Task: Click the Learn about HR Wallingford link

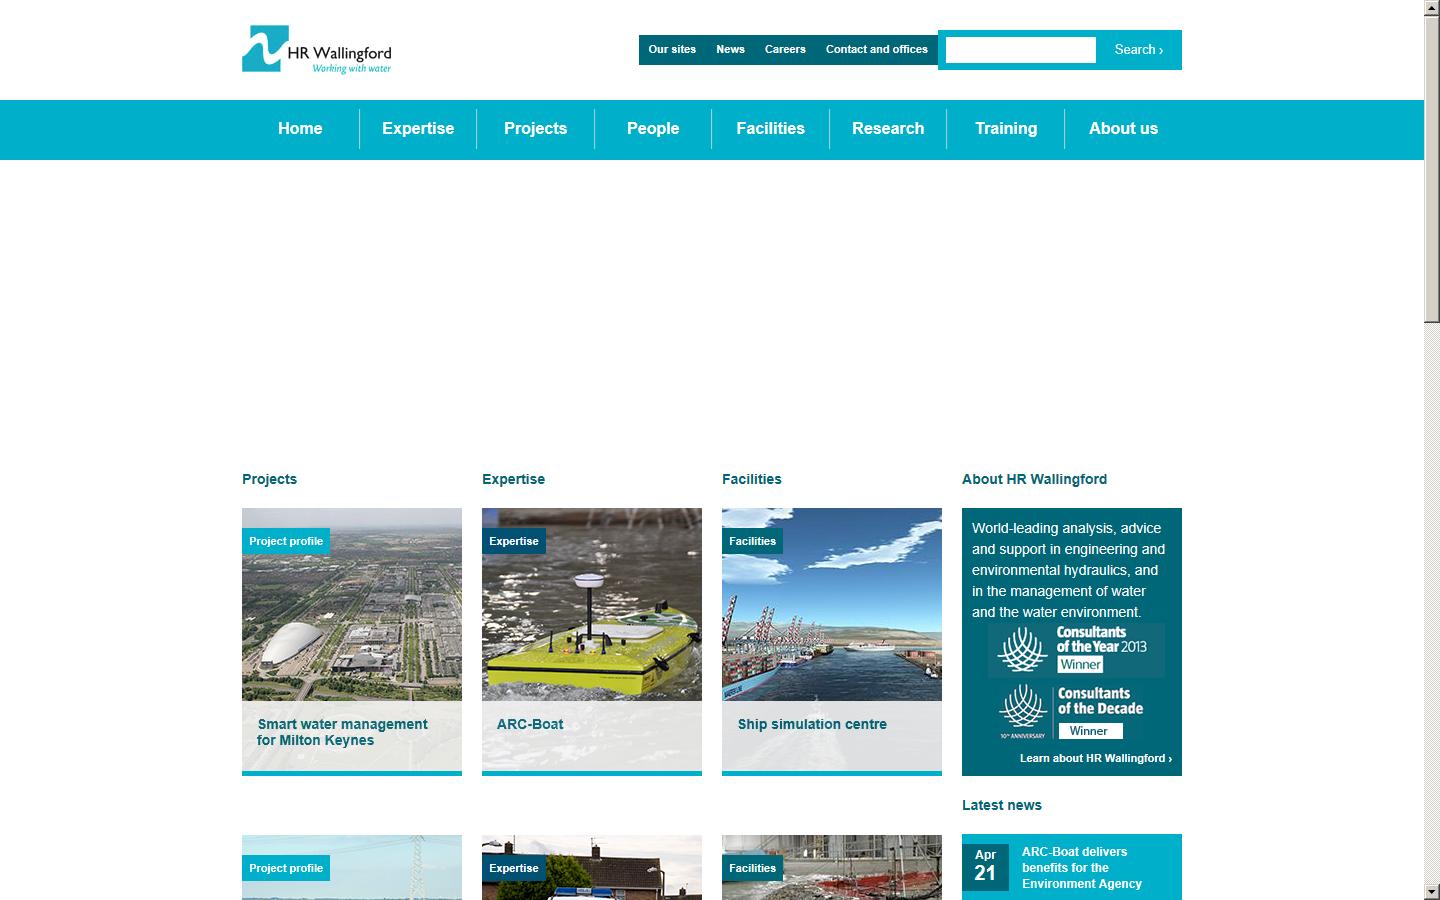Action: pyautogui.click(x=1094, y=758)
